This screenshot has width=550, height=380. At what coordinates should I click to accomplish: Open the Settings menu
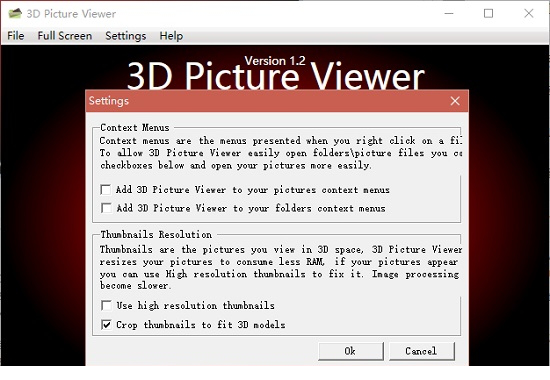[126, 36]
